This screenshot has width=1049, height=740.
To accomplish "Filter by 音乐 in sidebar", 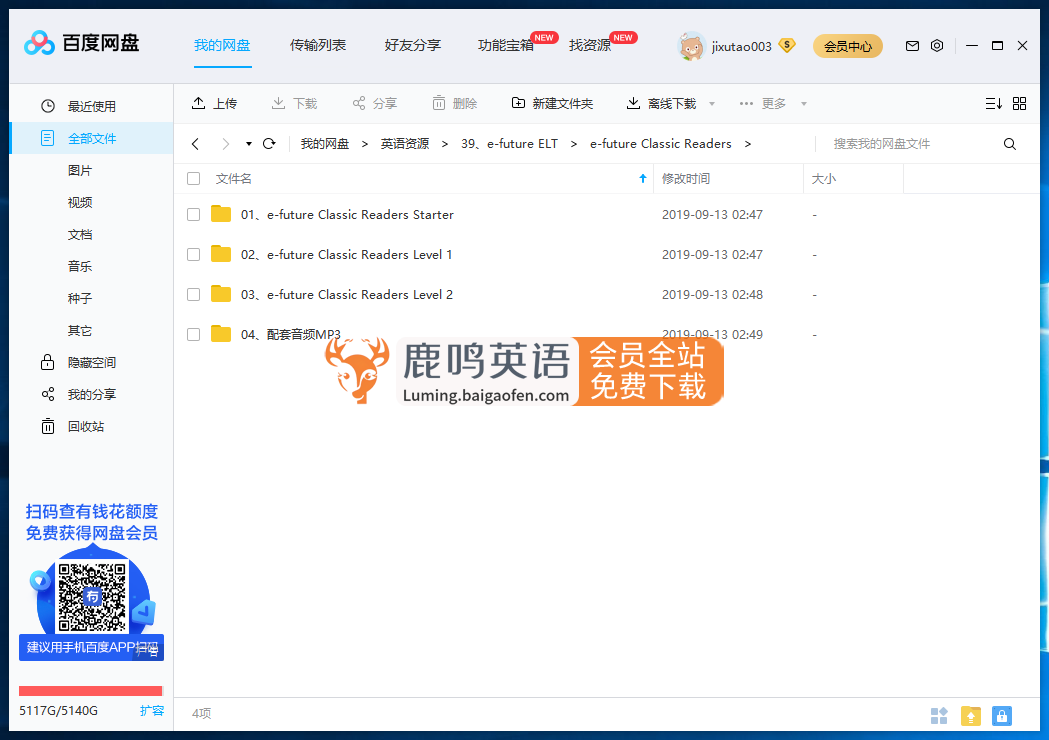I will tap(80, 266).
